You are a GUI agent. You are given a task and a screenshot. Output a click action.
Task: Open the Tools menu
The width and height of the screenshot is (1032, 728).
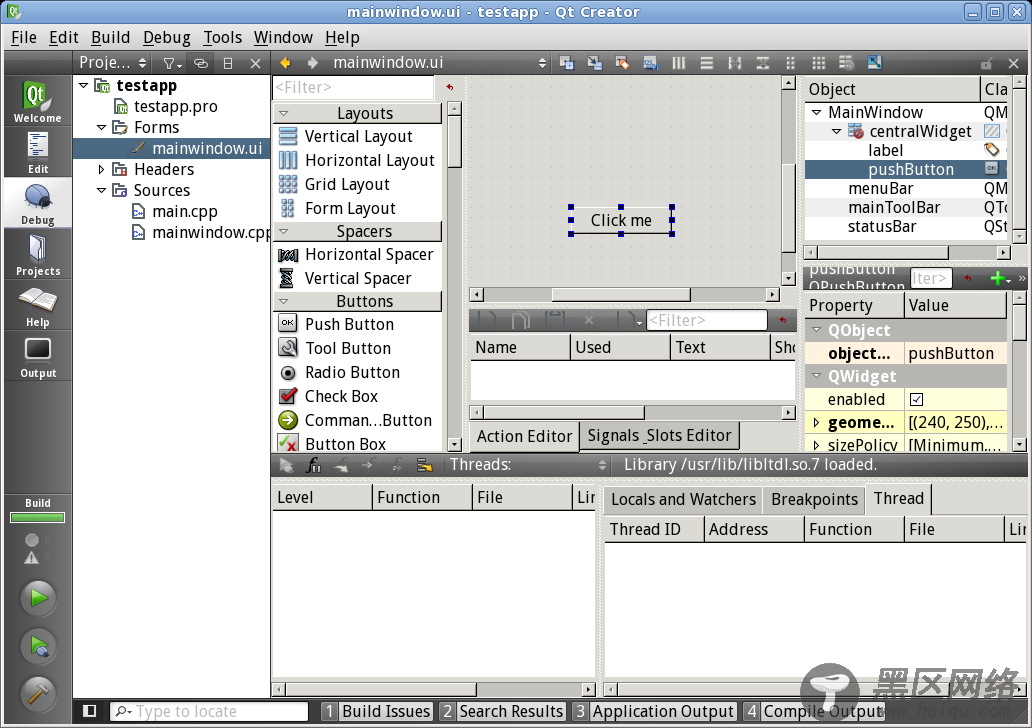pyautogui.click(x=222, y=38)
